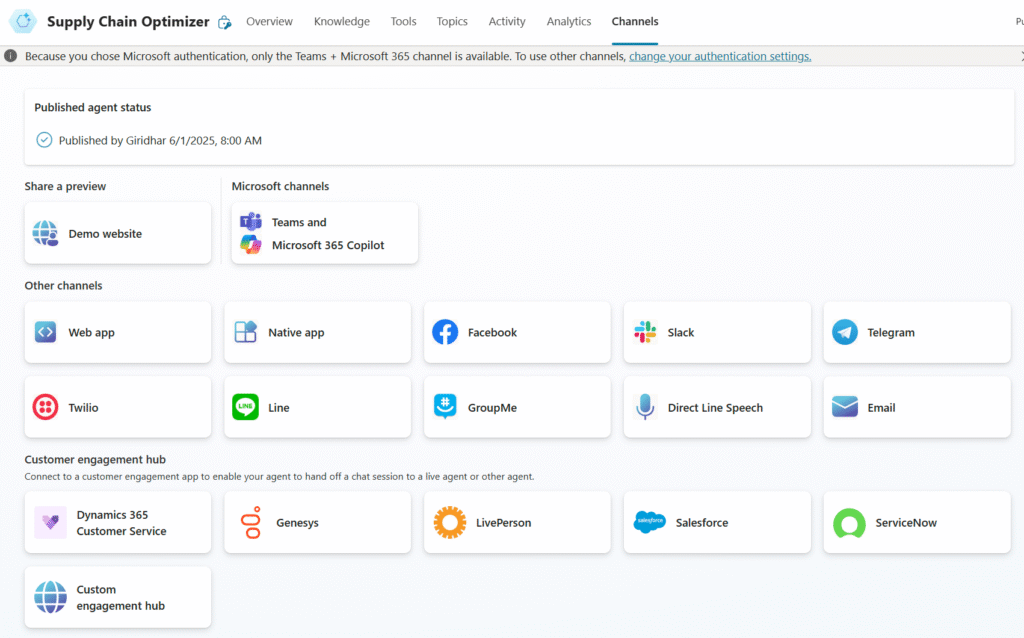Viewport: 1024px width, 638px height.
Task: Select the Email channel card
Action: coord(917,407)
